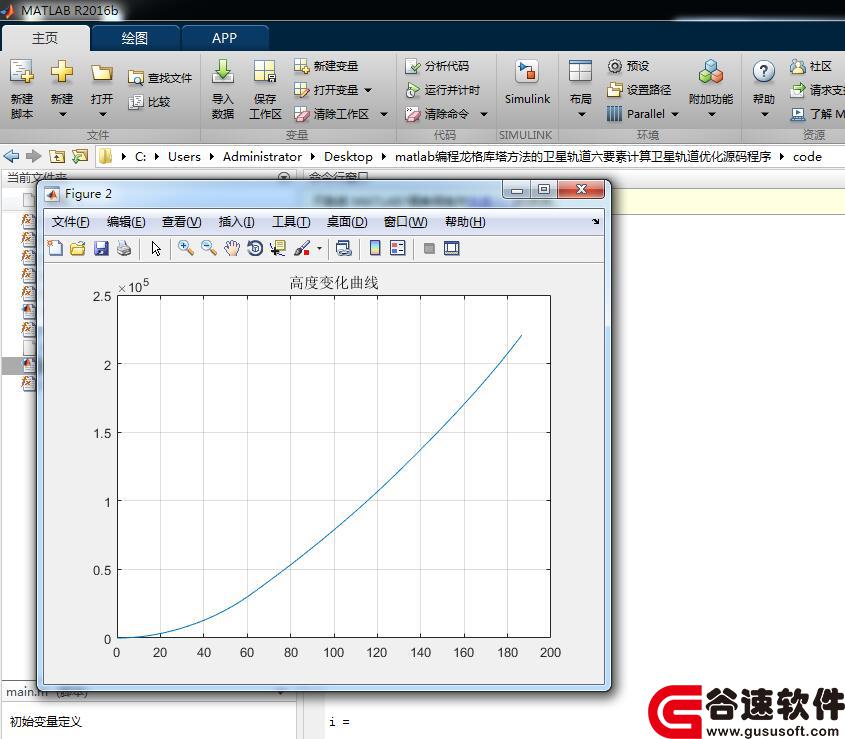Open the 桌面(D) menu in Figure 2
Image resolution: width=845 pixels, height=739 pixels.
click(x=347, y=222)
